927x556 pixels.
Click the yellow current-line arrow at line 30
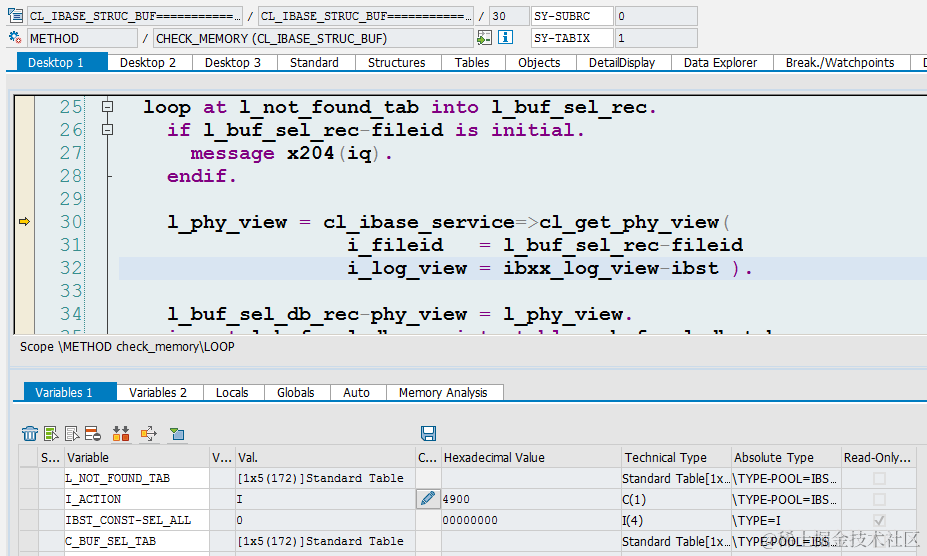coord(24,221)
